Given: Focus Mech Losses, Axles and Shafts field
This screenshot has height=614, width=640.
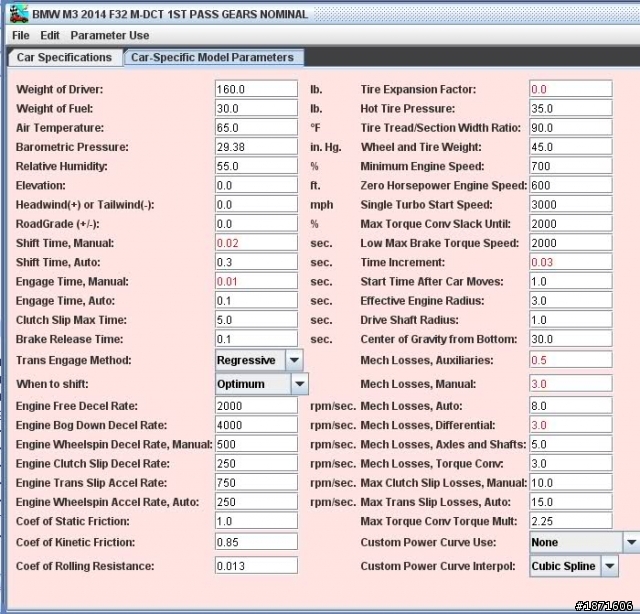Looking at the screenshot, I should [571, 444].
